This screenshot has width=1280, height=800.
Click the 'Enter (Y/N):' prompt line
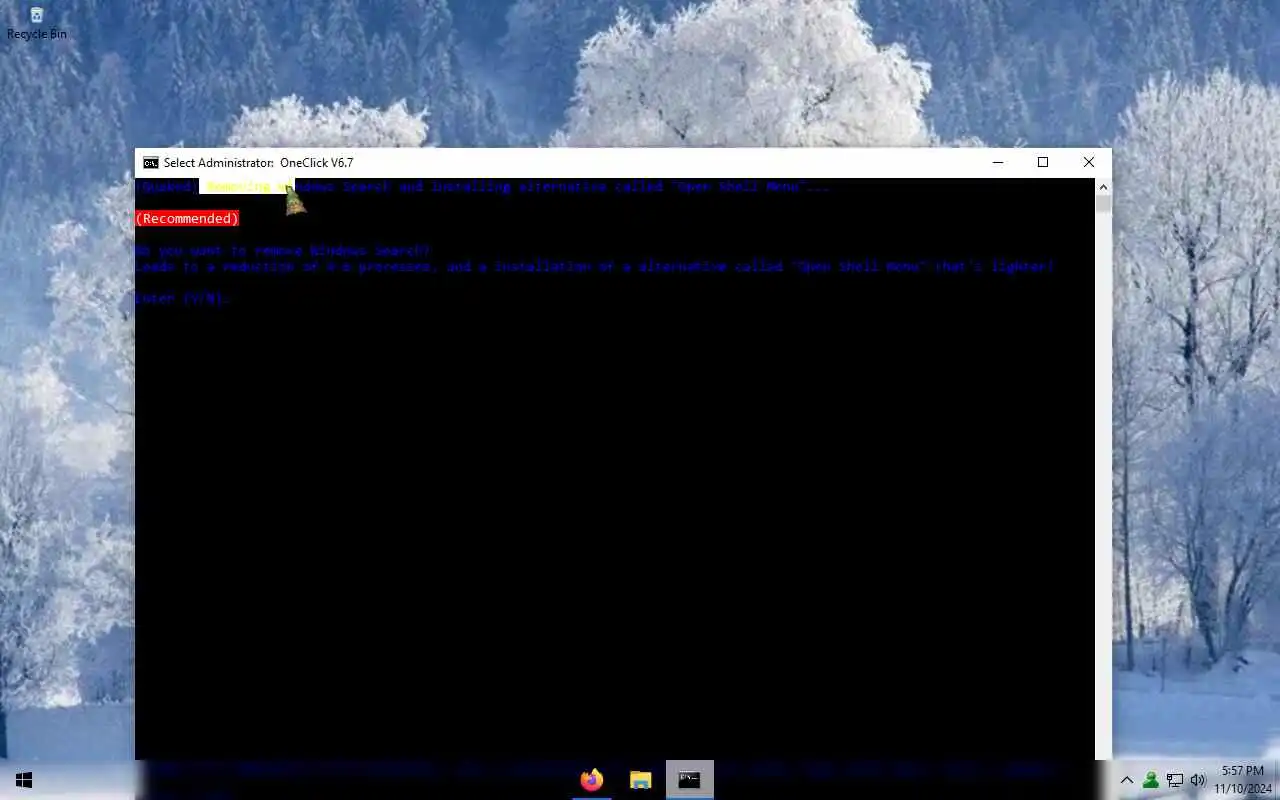[x=183, y=298]
